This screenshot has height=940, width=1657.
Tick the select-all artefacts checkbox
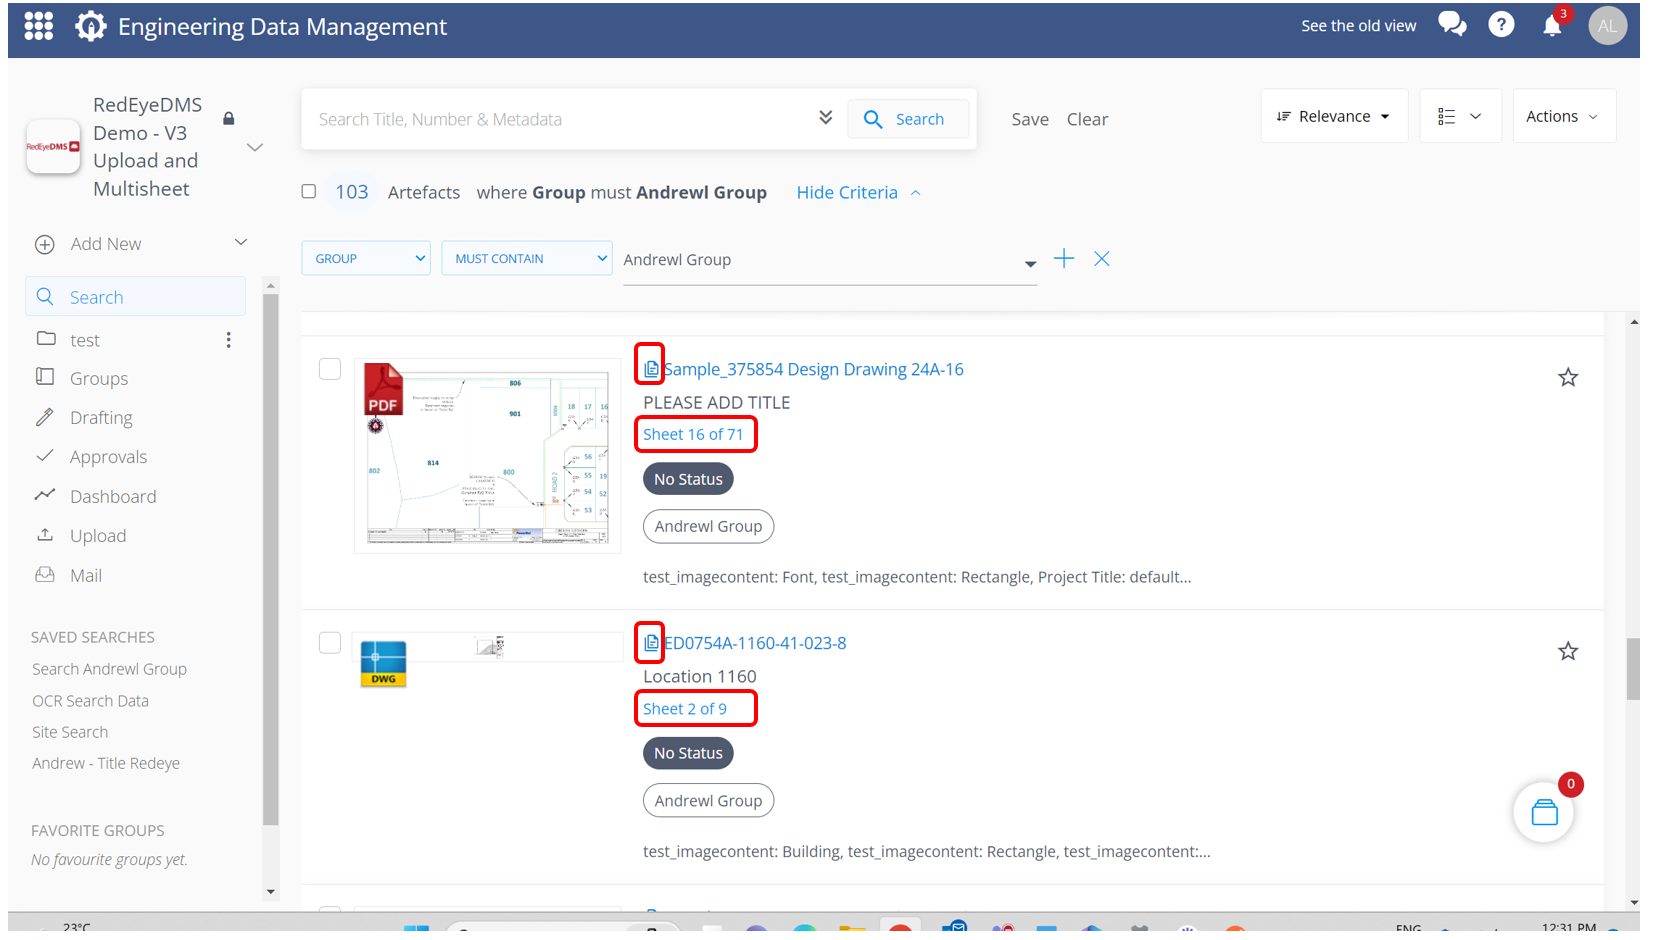tap(309, 192)
